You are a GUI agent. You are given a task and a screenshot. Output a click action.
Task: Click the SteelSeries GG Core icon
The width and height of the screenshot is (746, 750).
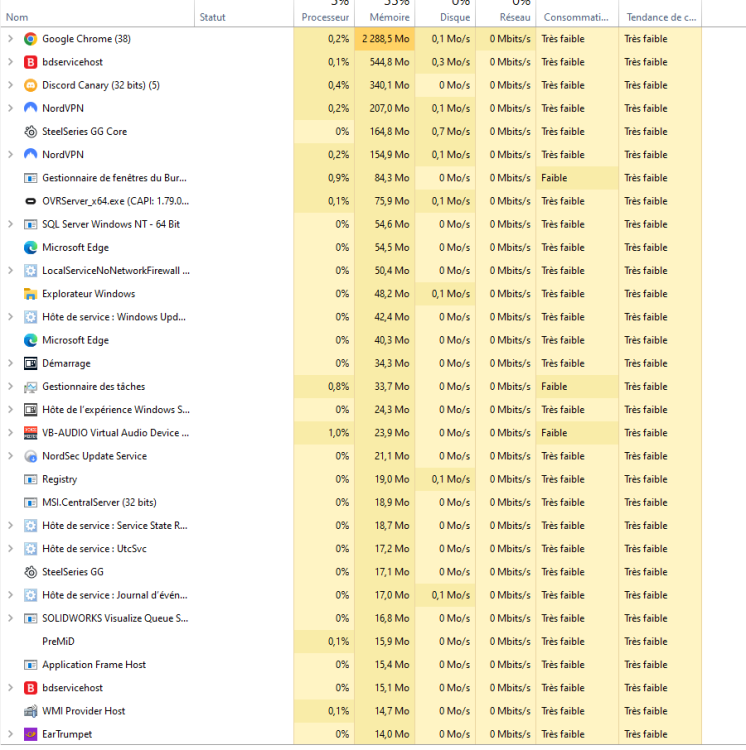coord(30,132)
